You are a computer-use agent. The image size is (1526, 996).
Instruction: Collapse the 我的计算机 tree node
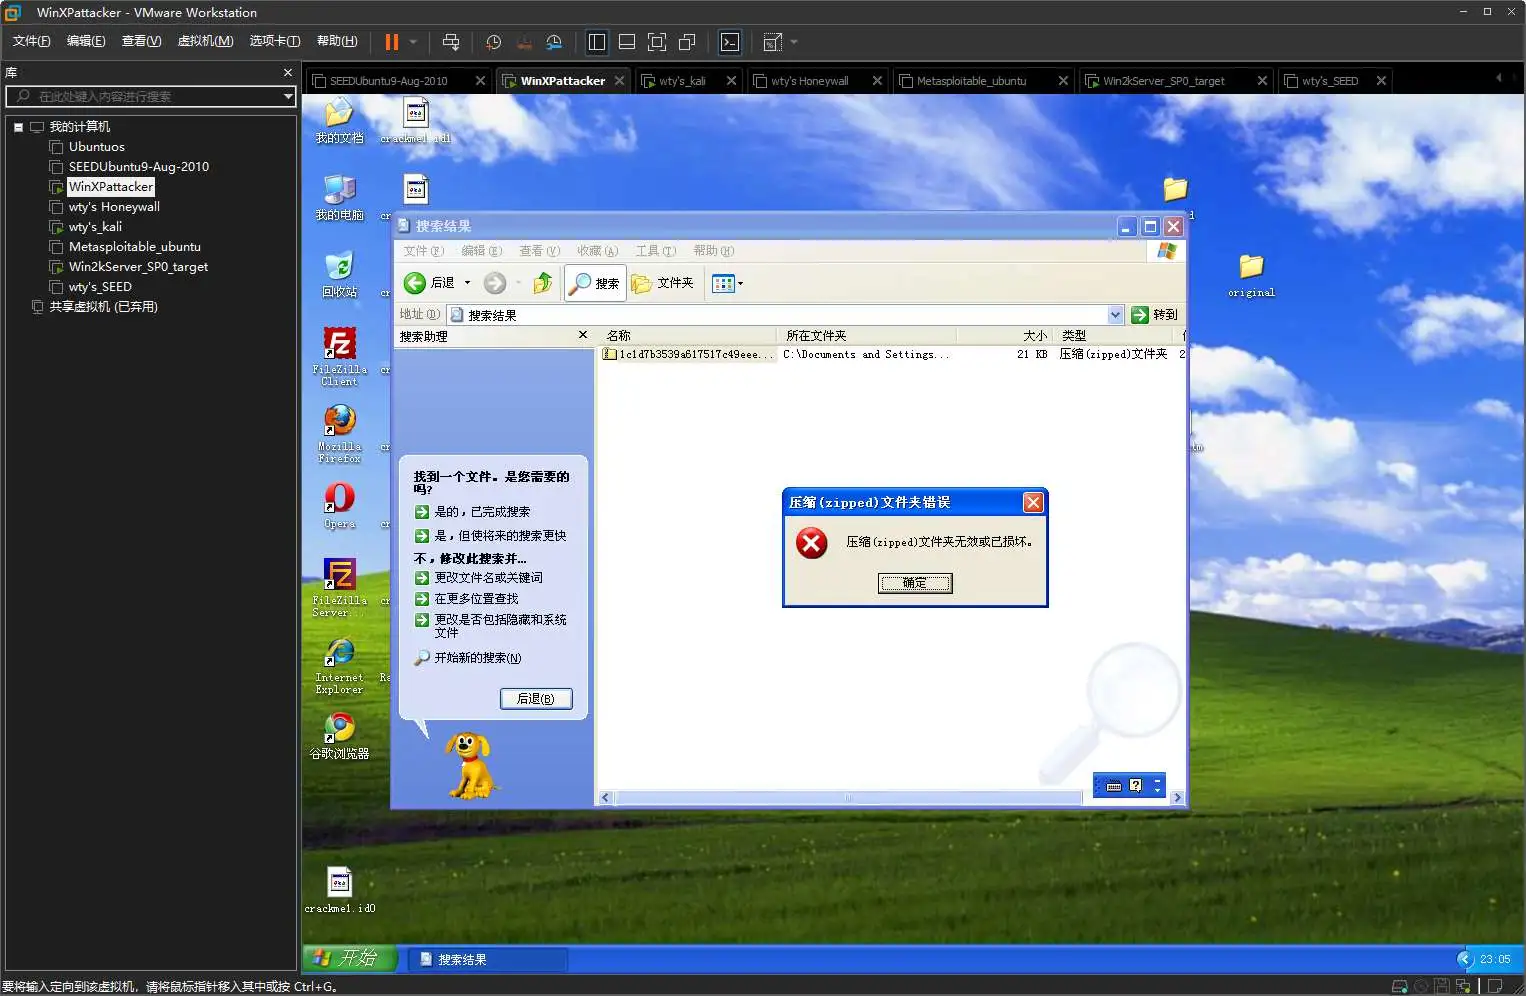coord(18,127)
